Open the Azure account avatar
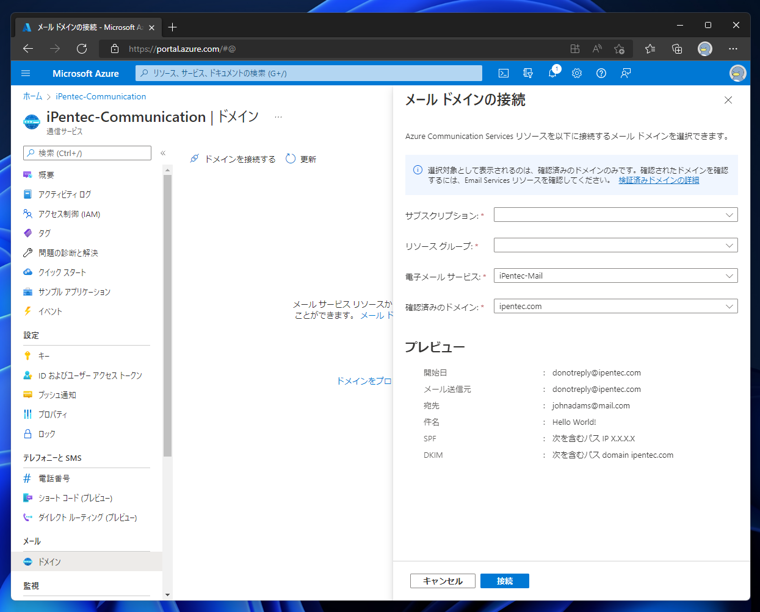Image resolution: width=760 pixels, height=612 pixels. point(738,73)
